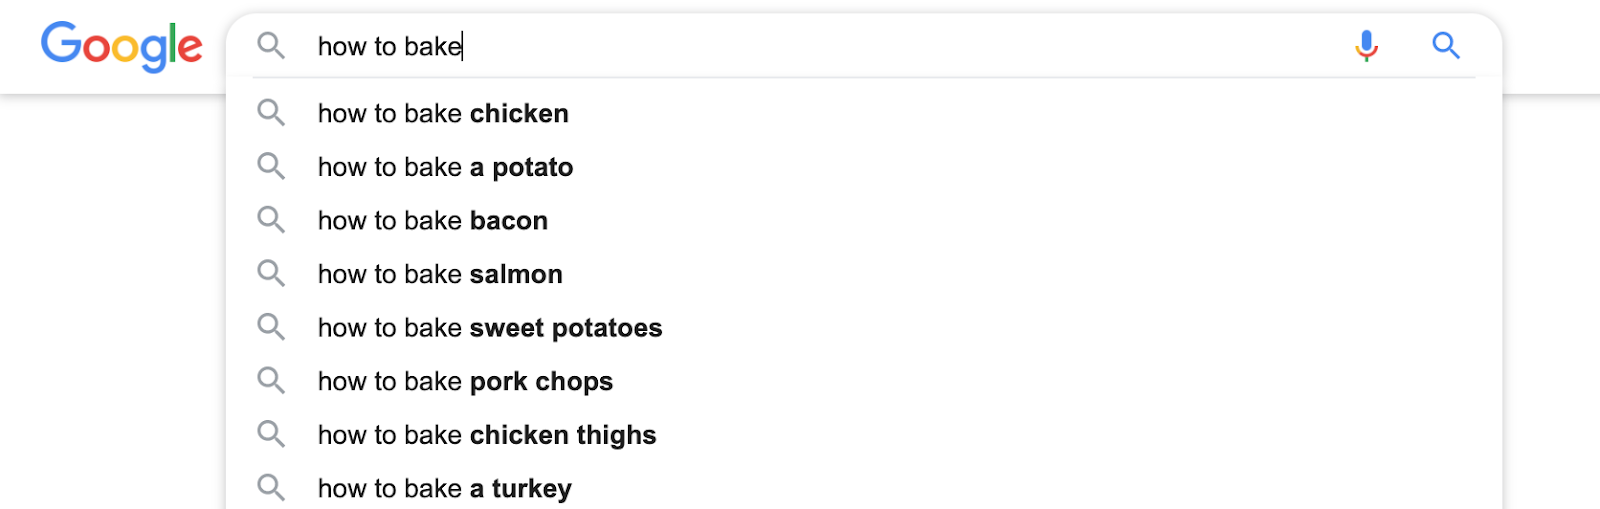The image size is (1600, 509).
Task: Choose 'how to bake a turkey' suggestion
Action: tap(864, 488)
